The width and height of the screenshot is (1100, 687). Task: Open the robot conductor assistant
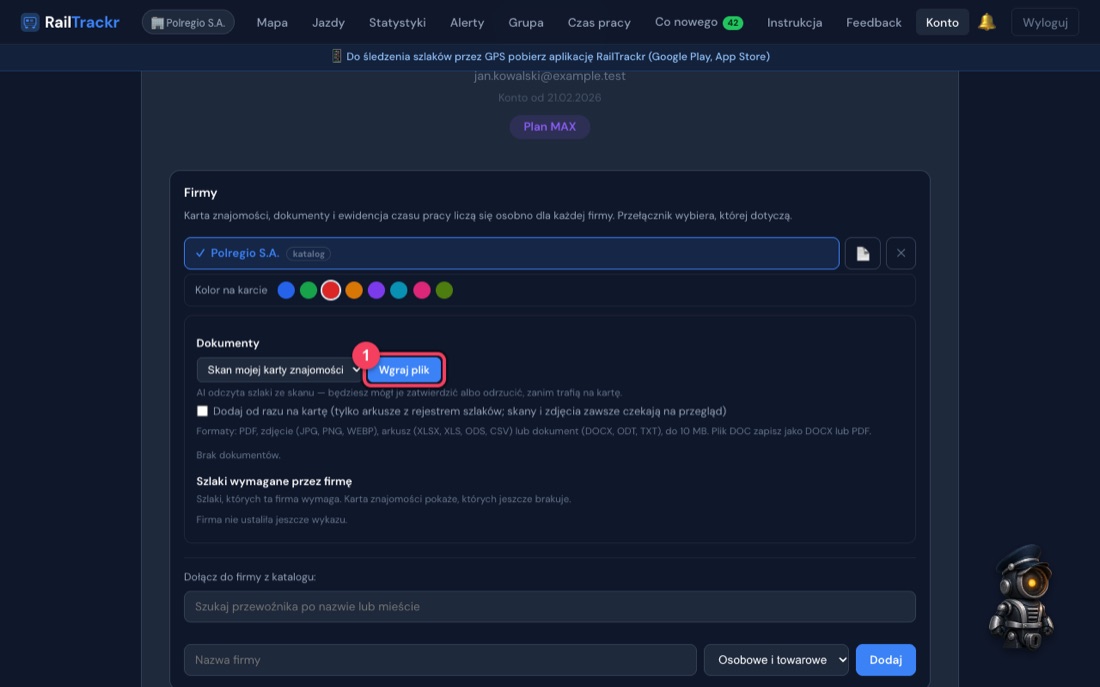1021,596
